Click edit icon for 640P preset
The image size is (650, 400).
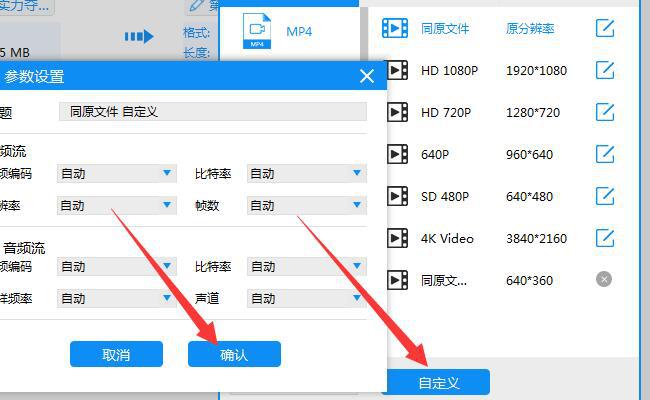(x=605, y=154)
